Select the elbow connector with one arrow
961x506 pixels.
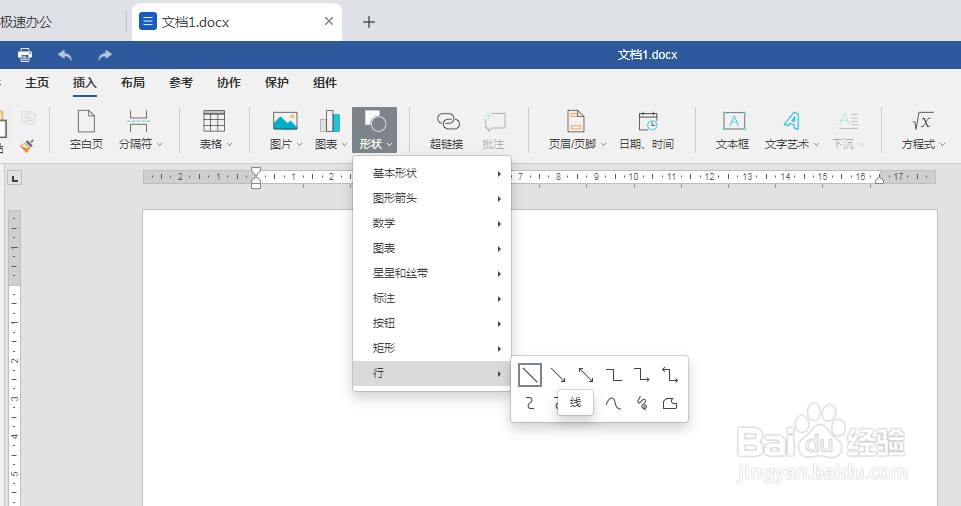pyautogui.click(x=642, y=375)
